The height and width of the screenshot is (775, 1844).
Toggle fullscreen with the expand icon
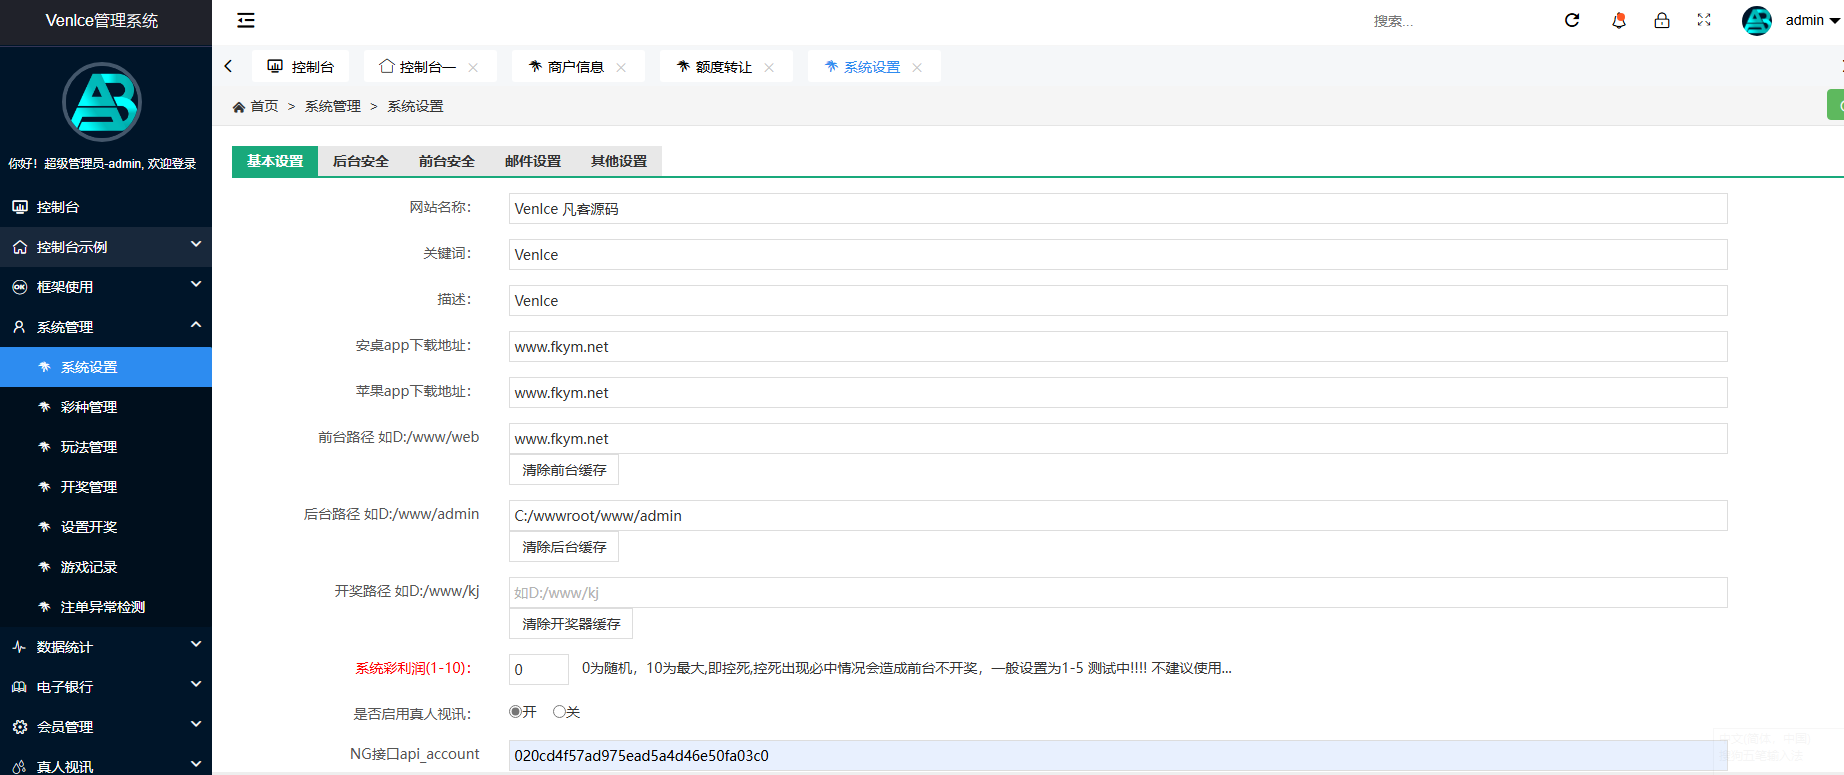click(x=1704, y=20)
